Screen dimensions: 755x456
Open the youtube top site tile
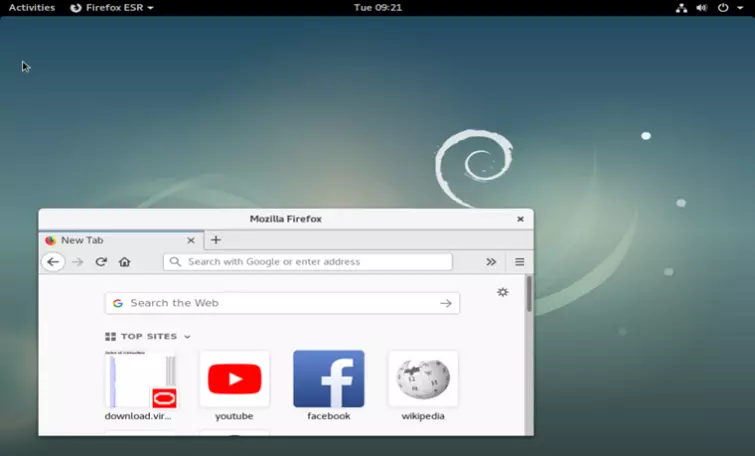[234, 379]
